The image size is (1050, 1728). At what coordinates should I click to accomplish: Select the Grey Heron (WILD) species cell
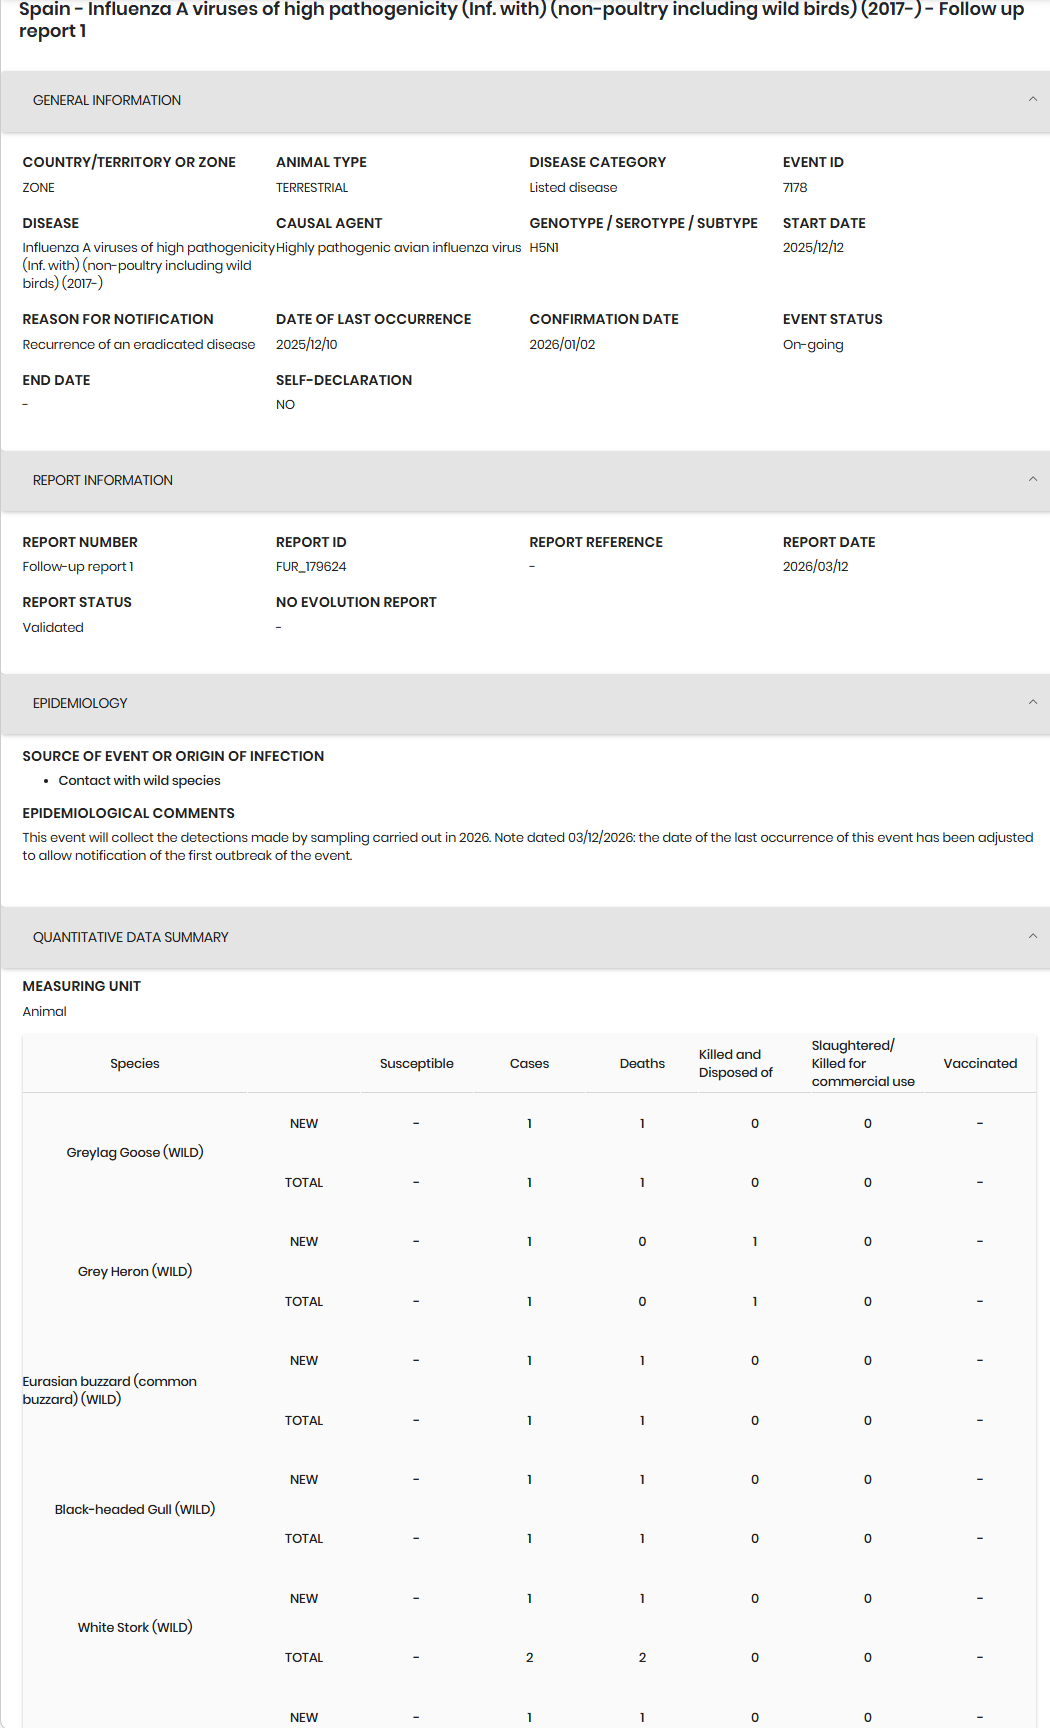coord(135,1272)
